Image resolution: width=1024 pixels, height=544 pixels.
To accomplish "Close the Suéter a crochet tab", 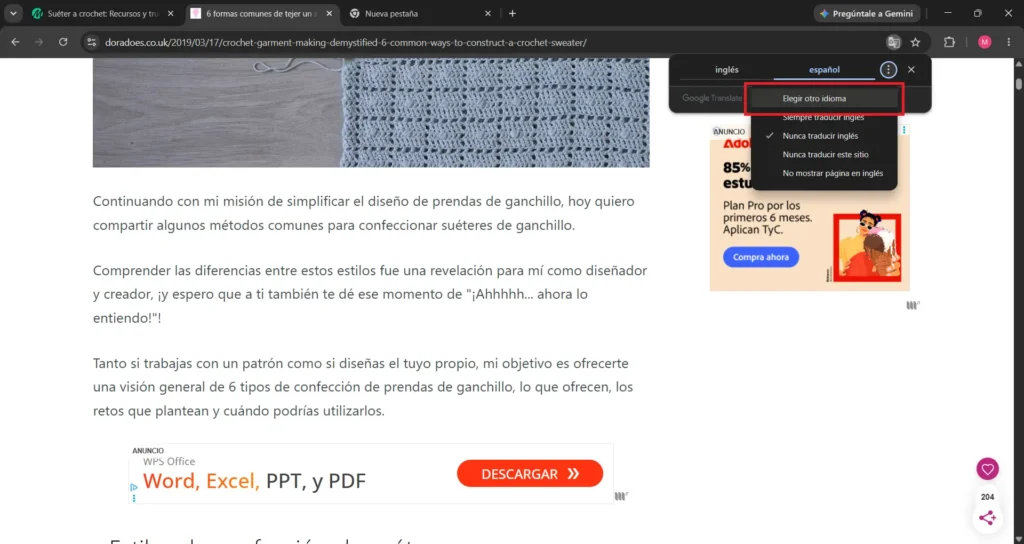I will 170,13.
